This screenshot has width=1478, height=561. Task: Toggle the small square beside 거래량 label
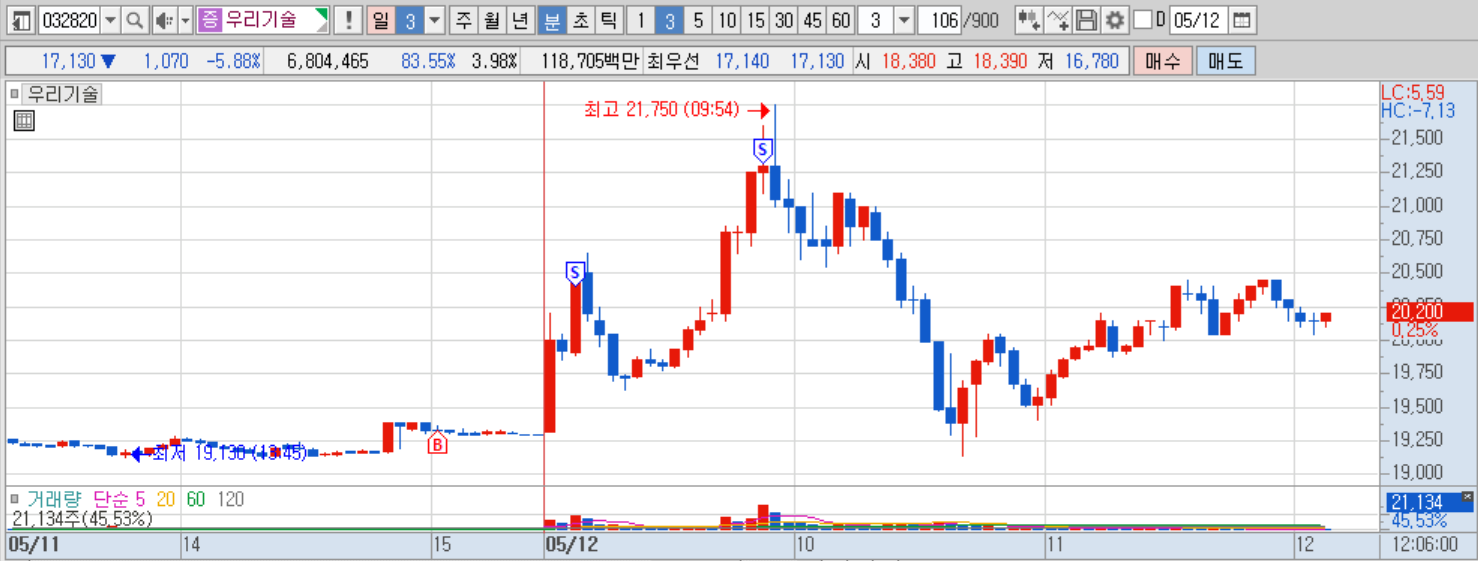tap(14, 498)
